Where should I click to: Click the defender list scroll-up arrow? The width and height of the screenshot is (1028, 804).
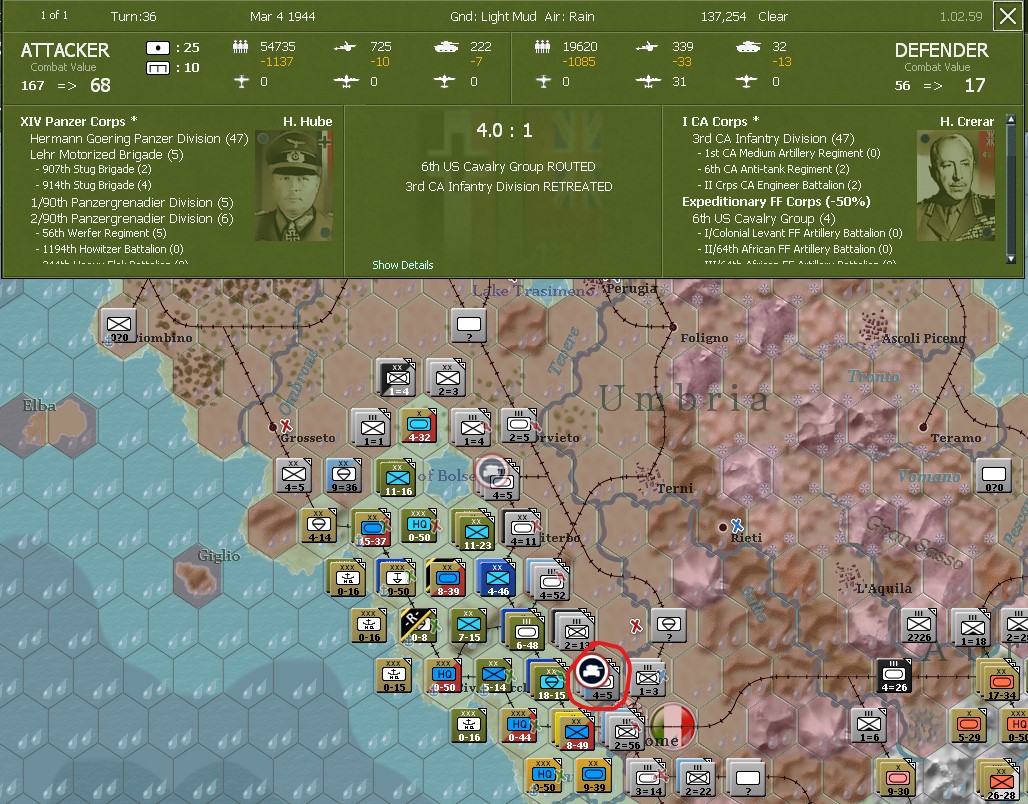(1010, 120)
